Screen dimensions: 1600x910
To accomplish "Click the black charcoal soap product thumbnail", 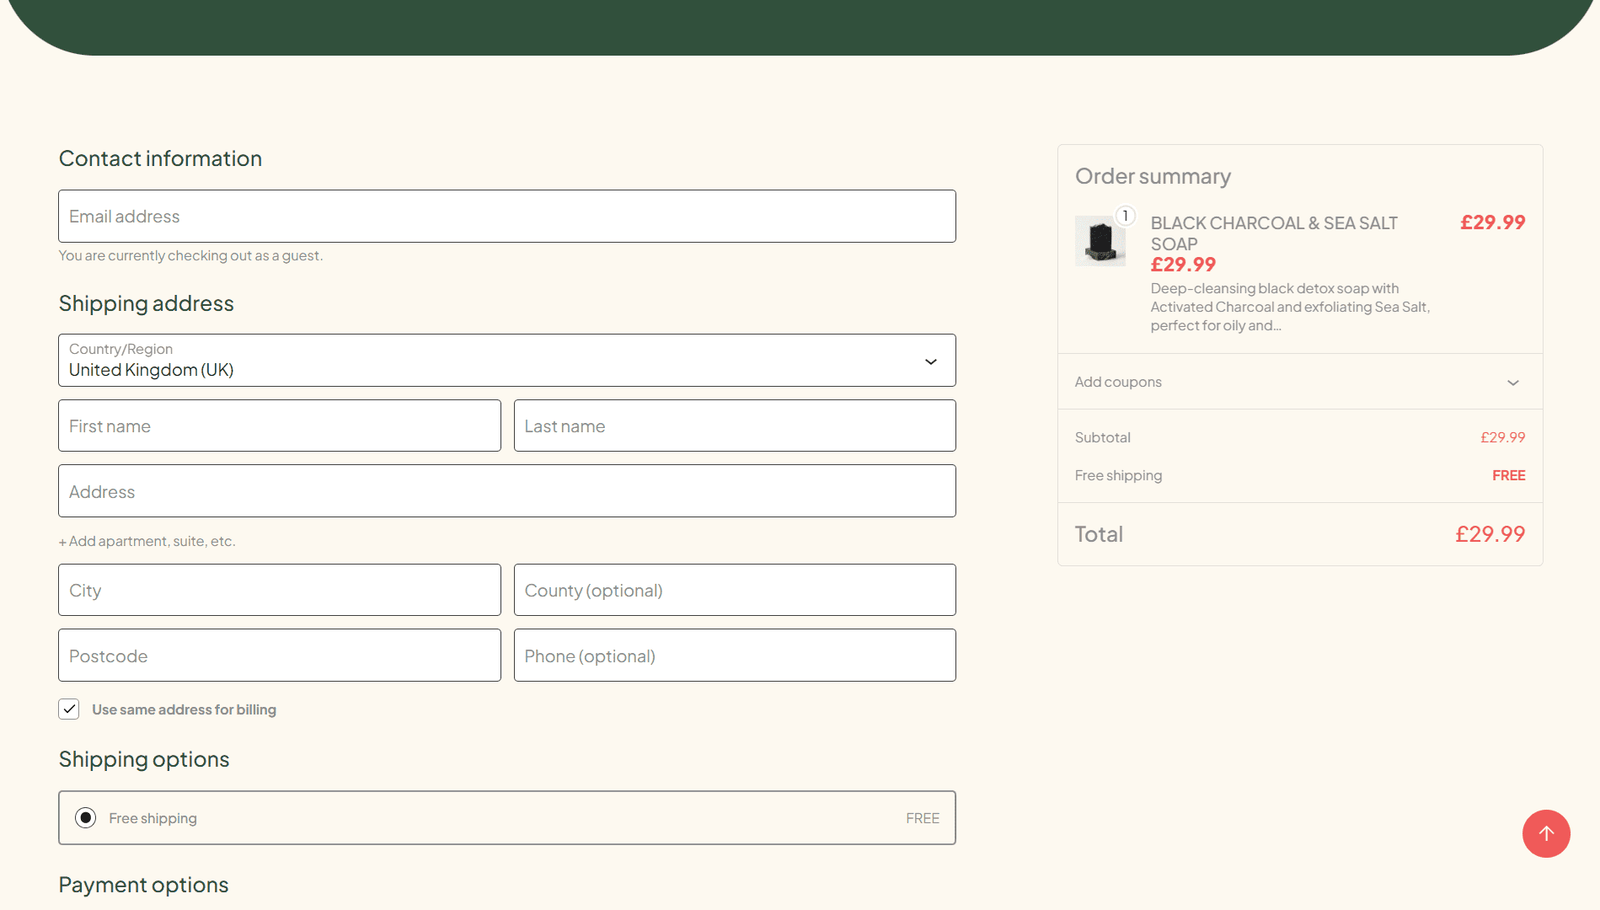I will pyautogui.click(x=1100, y=242).
